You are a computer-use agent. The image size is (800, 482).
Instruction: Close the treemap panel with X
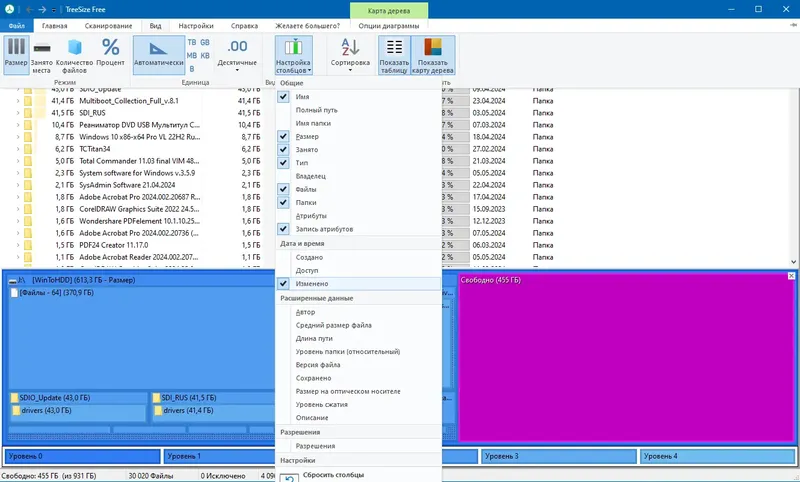pyautogui.click(x=791, y=276)
